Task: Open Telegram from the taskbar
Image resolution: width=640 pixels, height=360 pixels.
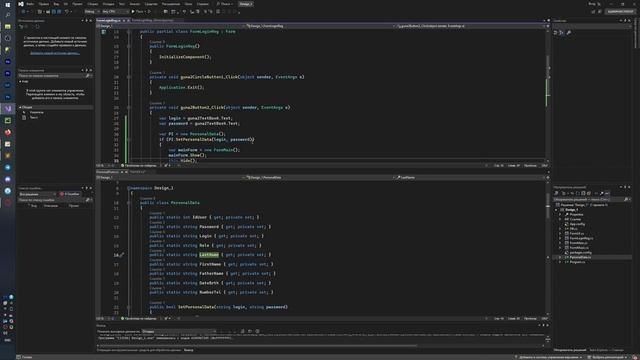Action: [x=8, y=167]
